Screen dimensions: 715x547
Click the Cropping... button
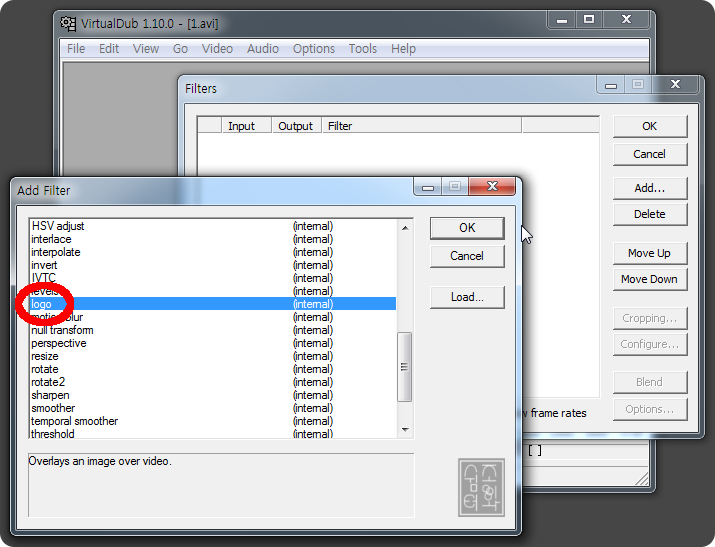(x=650, y=318)
